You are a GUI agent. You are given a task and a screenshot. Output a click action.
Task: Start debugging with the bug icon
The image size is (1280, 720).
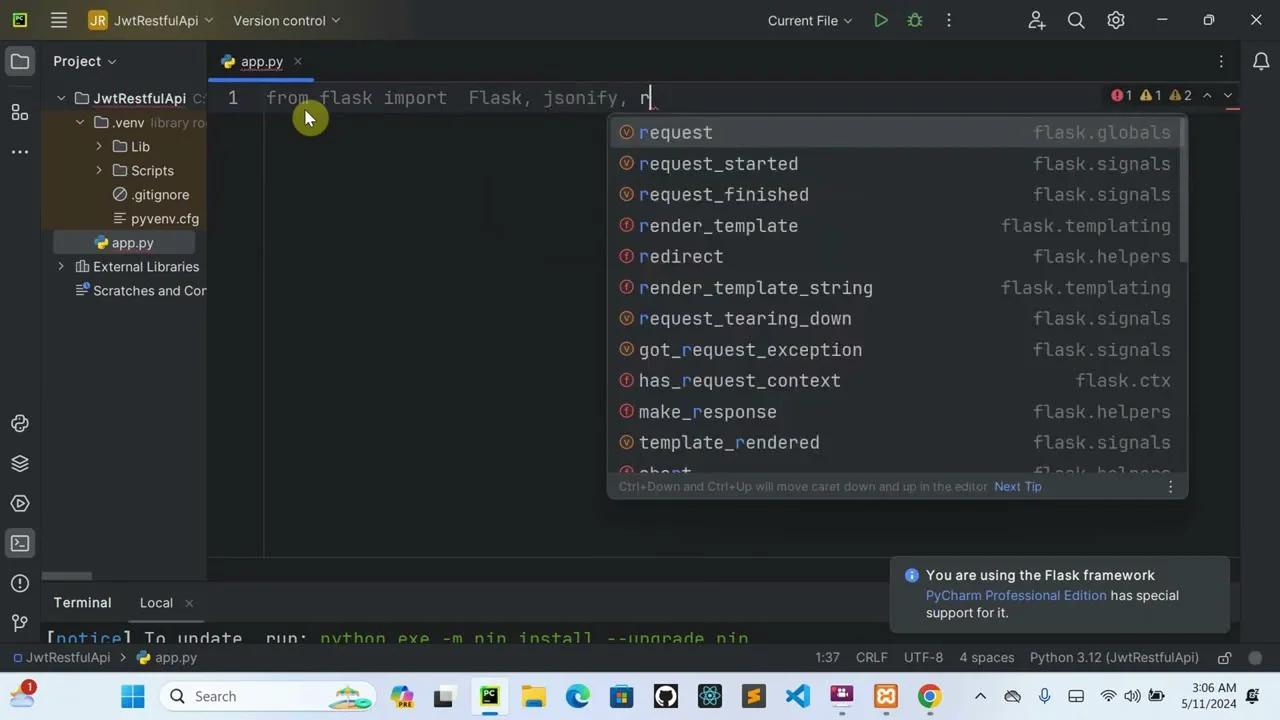pos(914,20)
